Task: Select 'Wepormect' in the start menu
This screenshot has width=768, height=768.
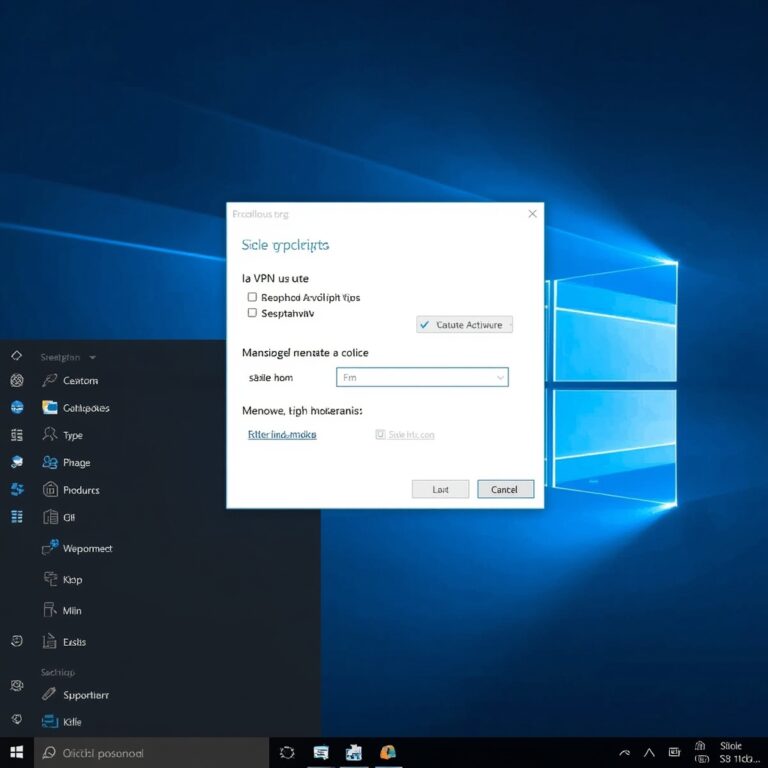Action: point(88,549)
